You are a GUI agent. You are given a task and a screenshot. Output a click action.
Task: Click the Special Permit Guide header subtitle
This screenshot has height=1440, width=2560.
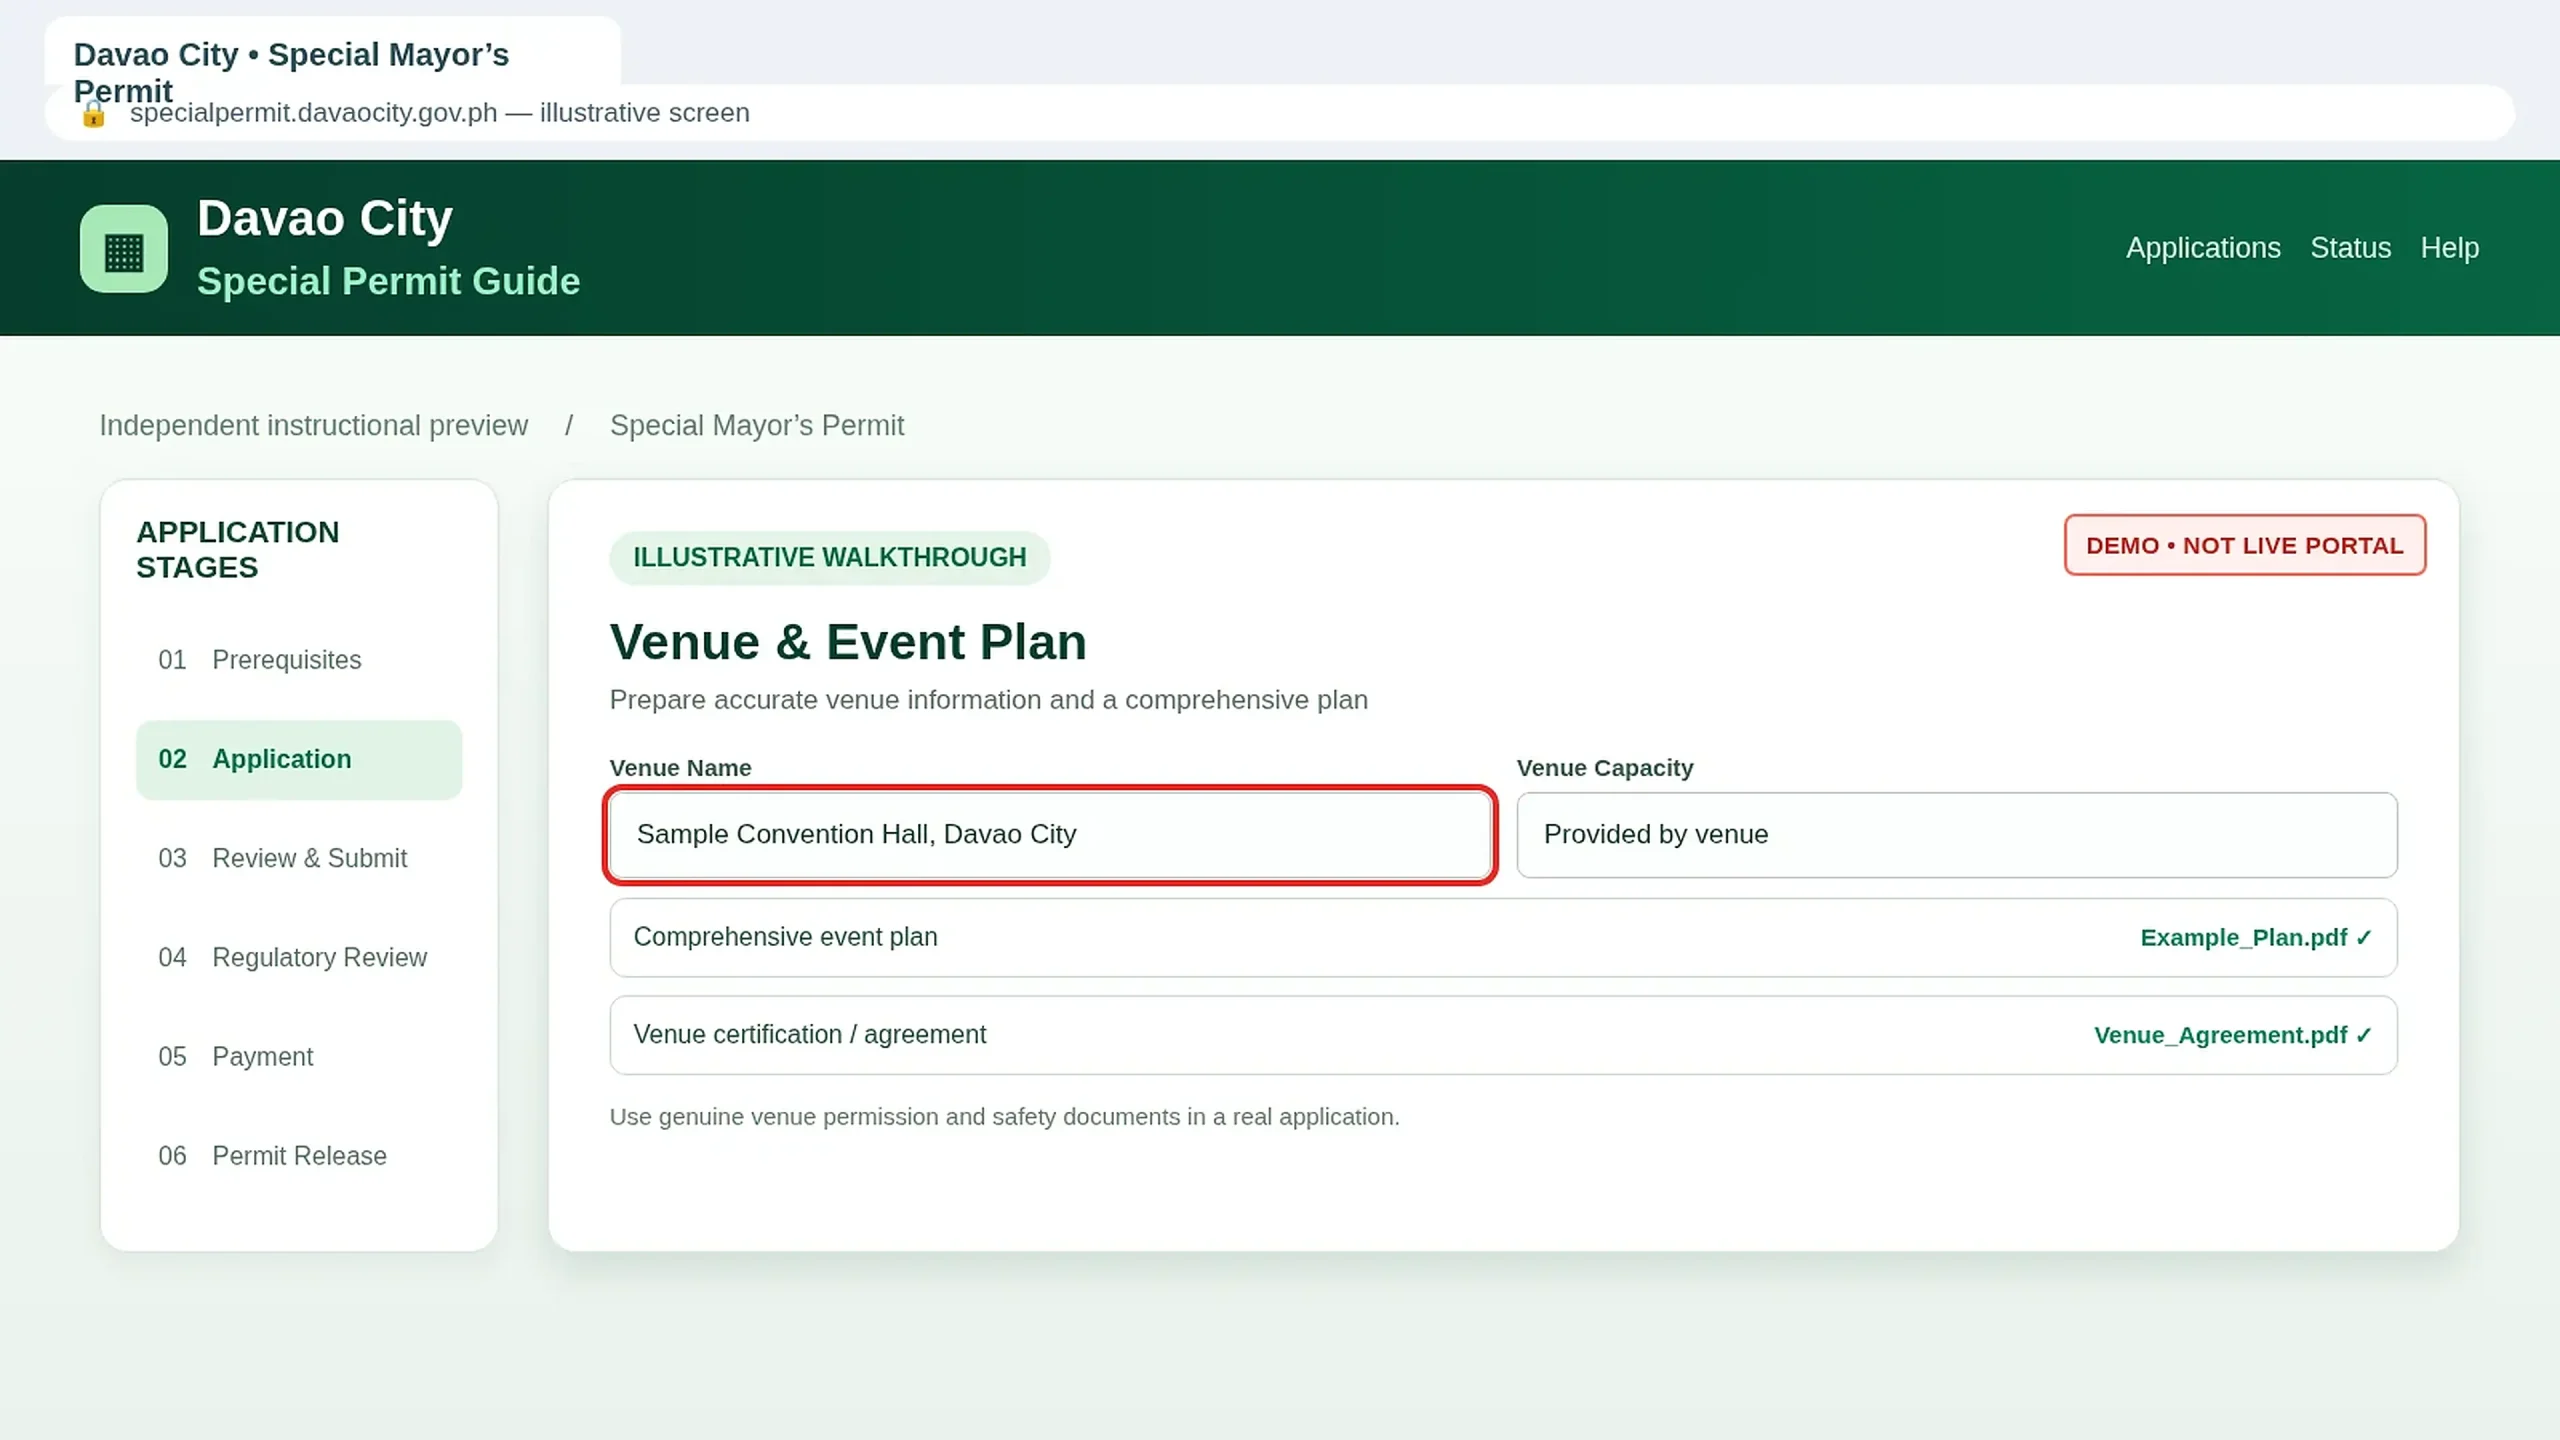pyautogui.click(x=388, y=282)
